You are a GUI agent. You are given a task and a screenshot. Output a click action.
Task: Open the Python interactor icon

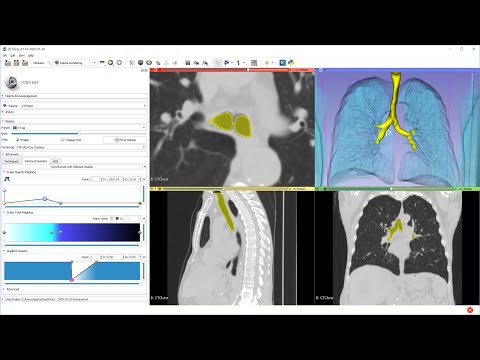coord(291,63)
